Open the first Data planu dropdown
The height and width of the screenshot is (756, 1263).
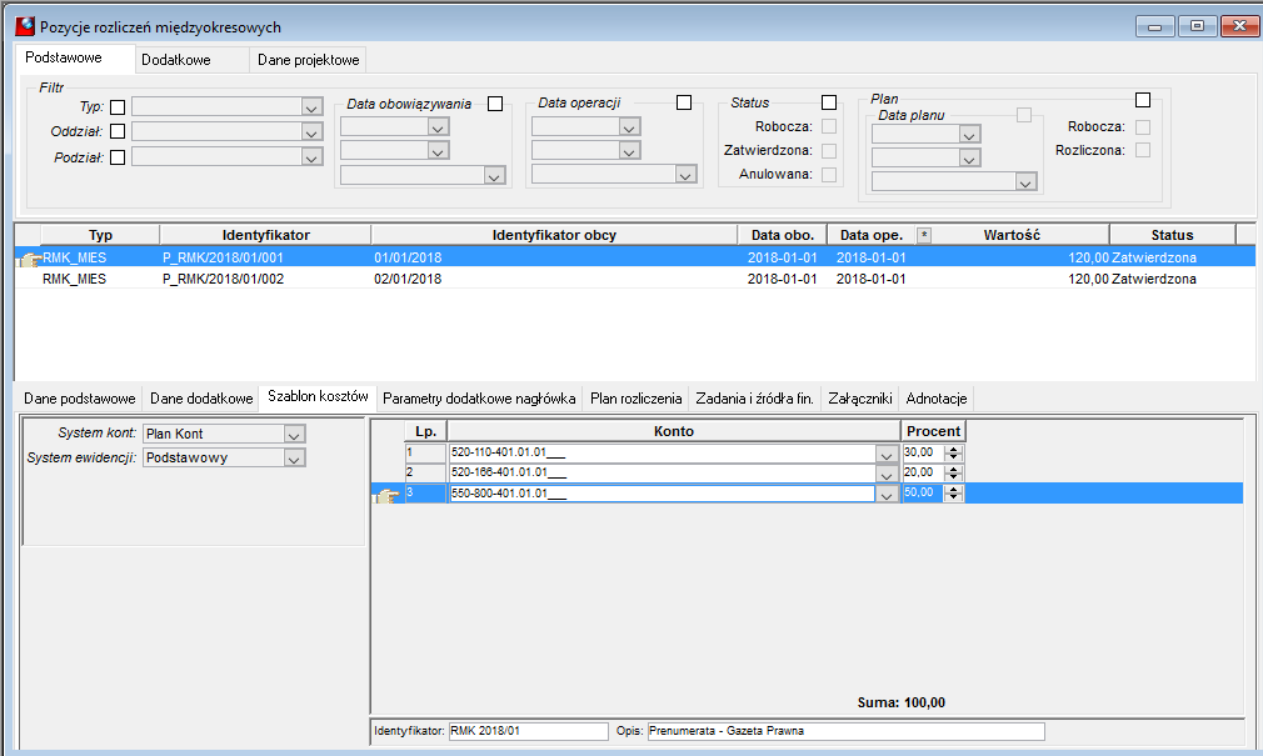tap(968, 134)
